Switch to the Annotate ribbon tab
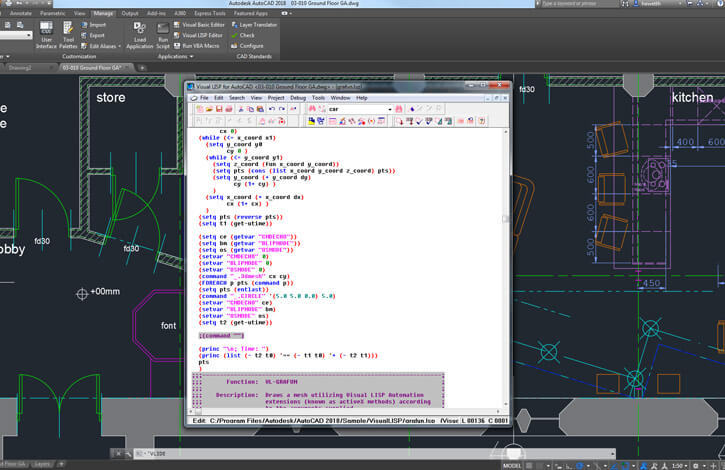 tap(21, 13)
